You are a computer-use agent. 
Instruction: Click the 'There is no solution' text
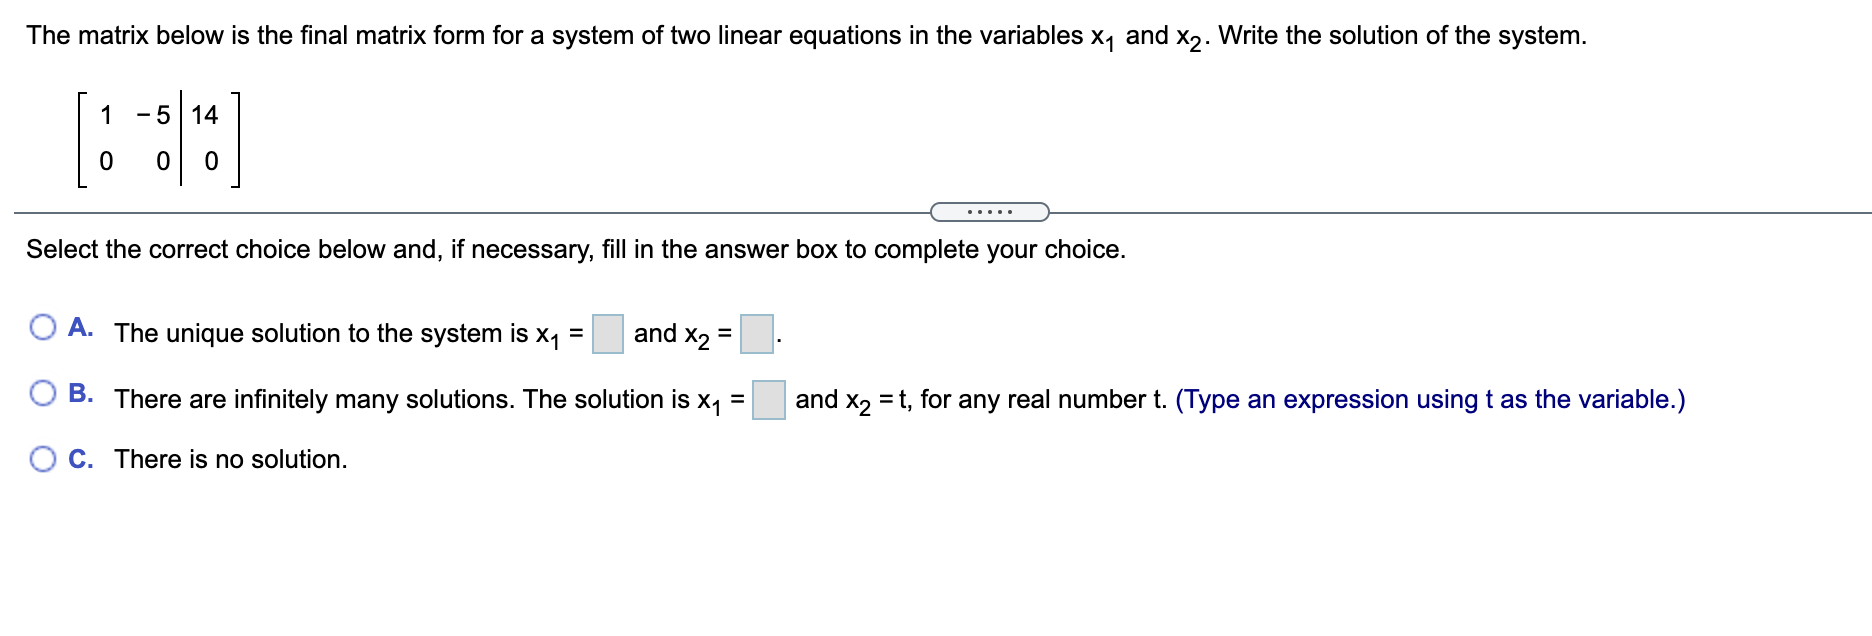pyautogui.click(x=229, y=459)
